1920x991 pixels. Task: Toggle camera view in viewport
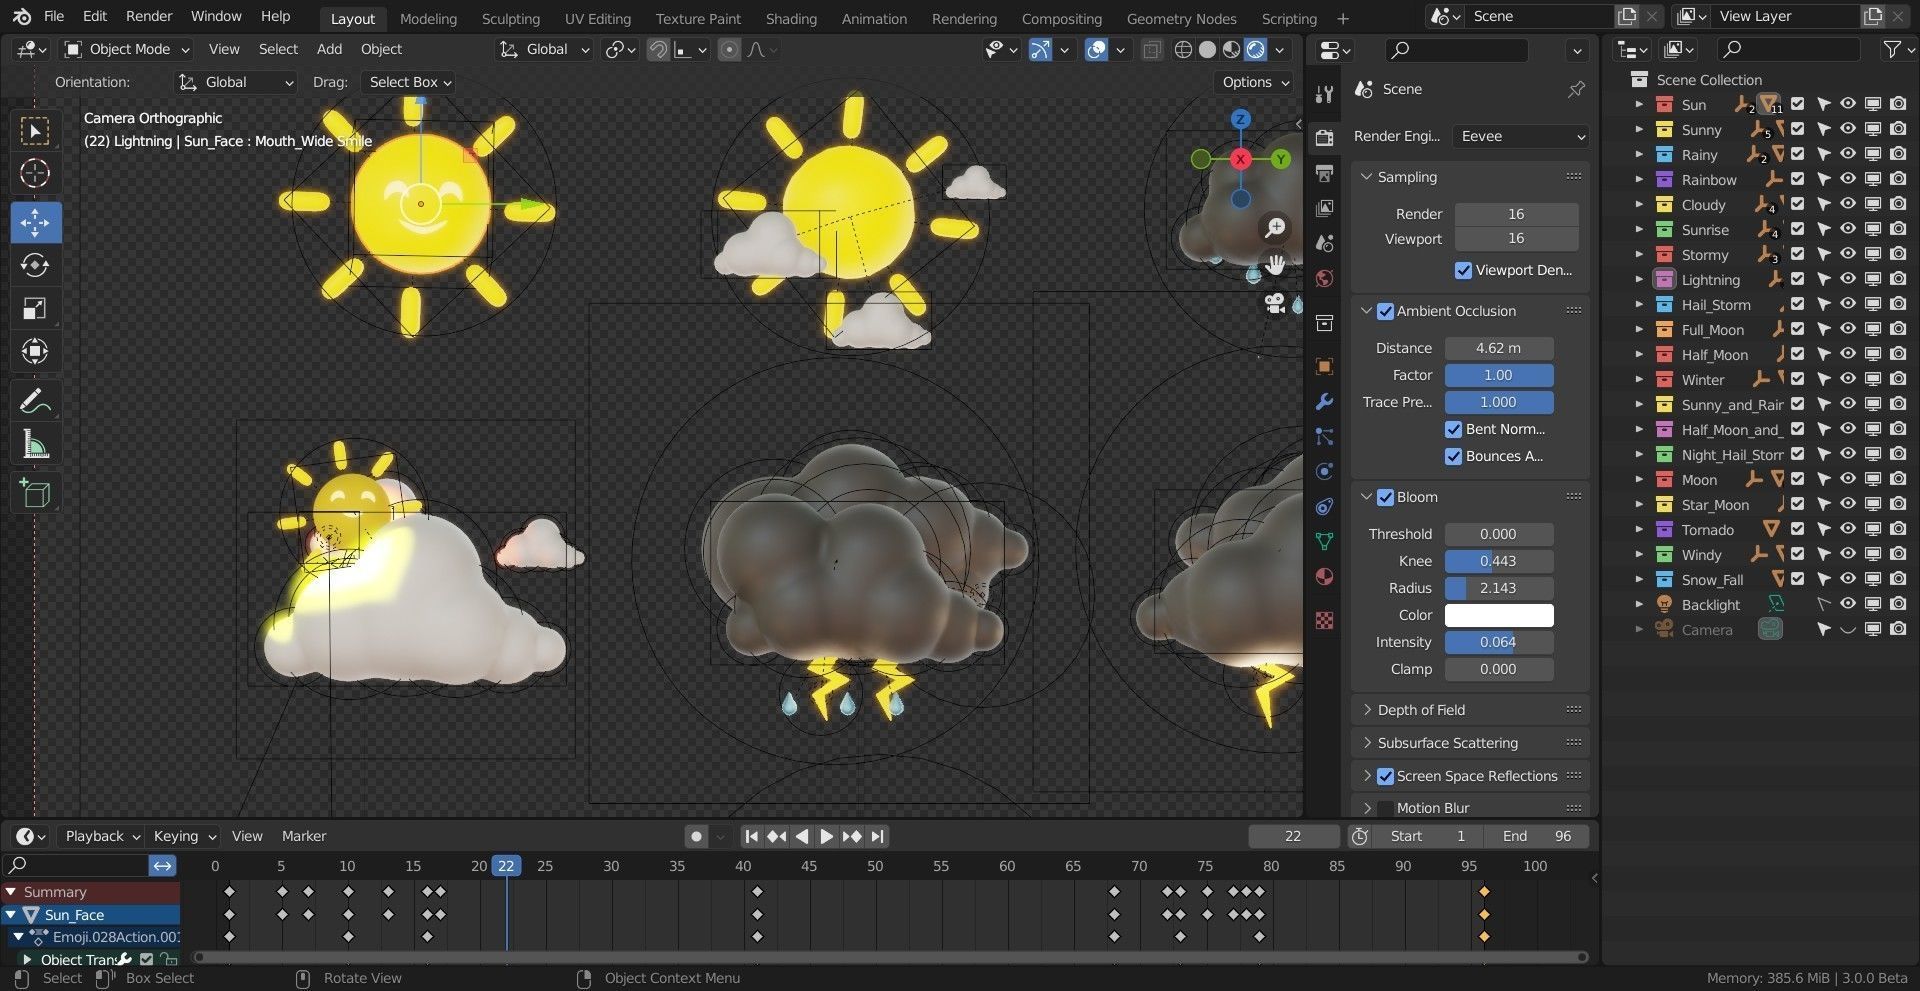[x=1275, y=303]
